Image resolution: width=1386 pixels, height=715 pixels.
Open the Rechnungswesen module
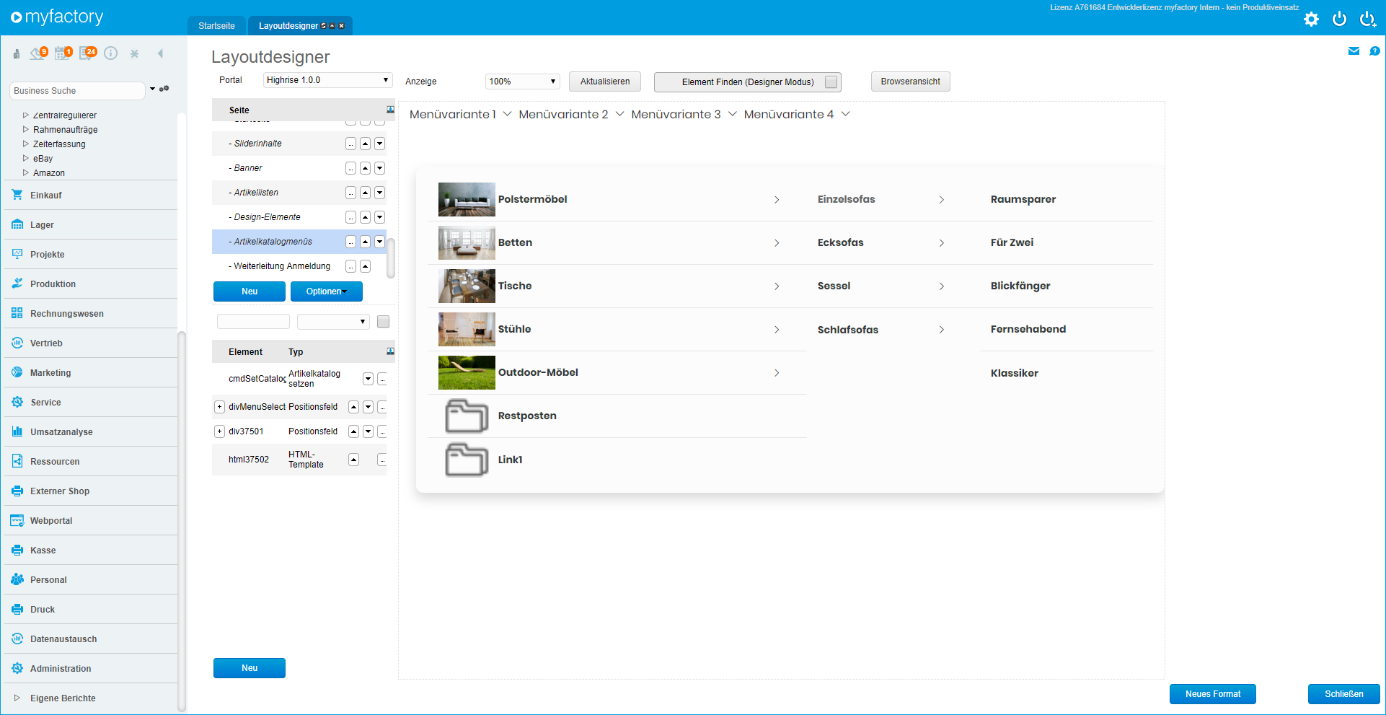(x=89, y=314)
